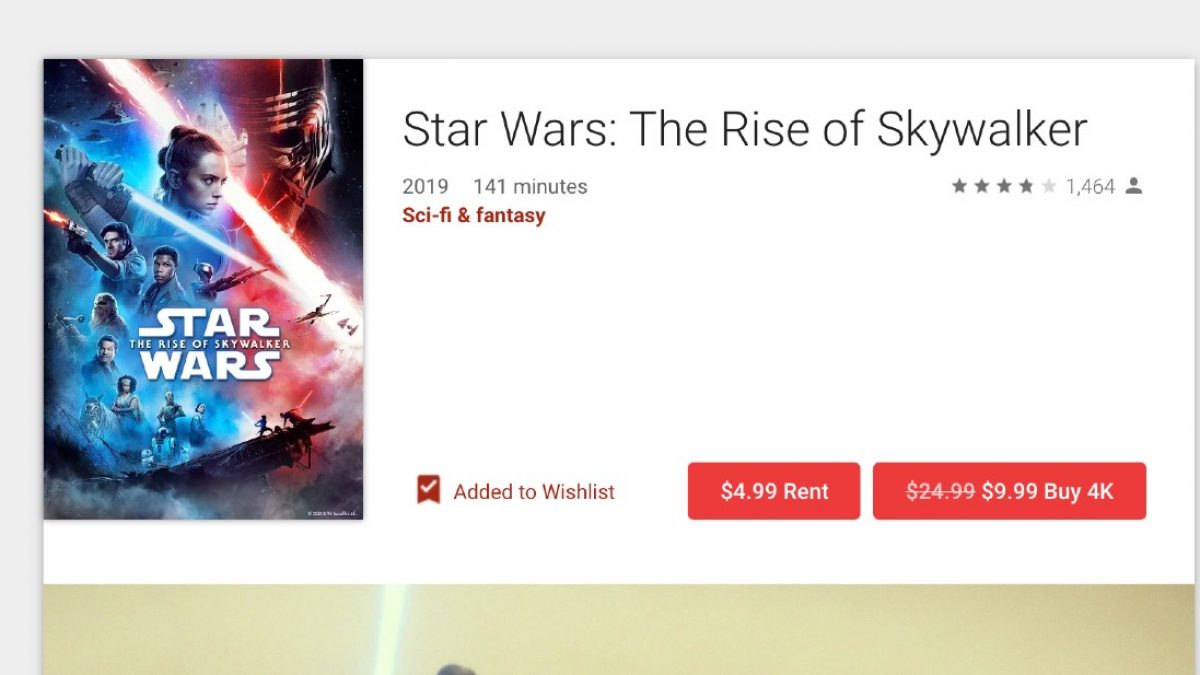Open the 1,464 ratings count
Viewport: 1200px width, 675px height.
[x=1090, y=187]
